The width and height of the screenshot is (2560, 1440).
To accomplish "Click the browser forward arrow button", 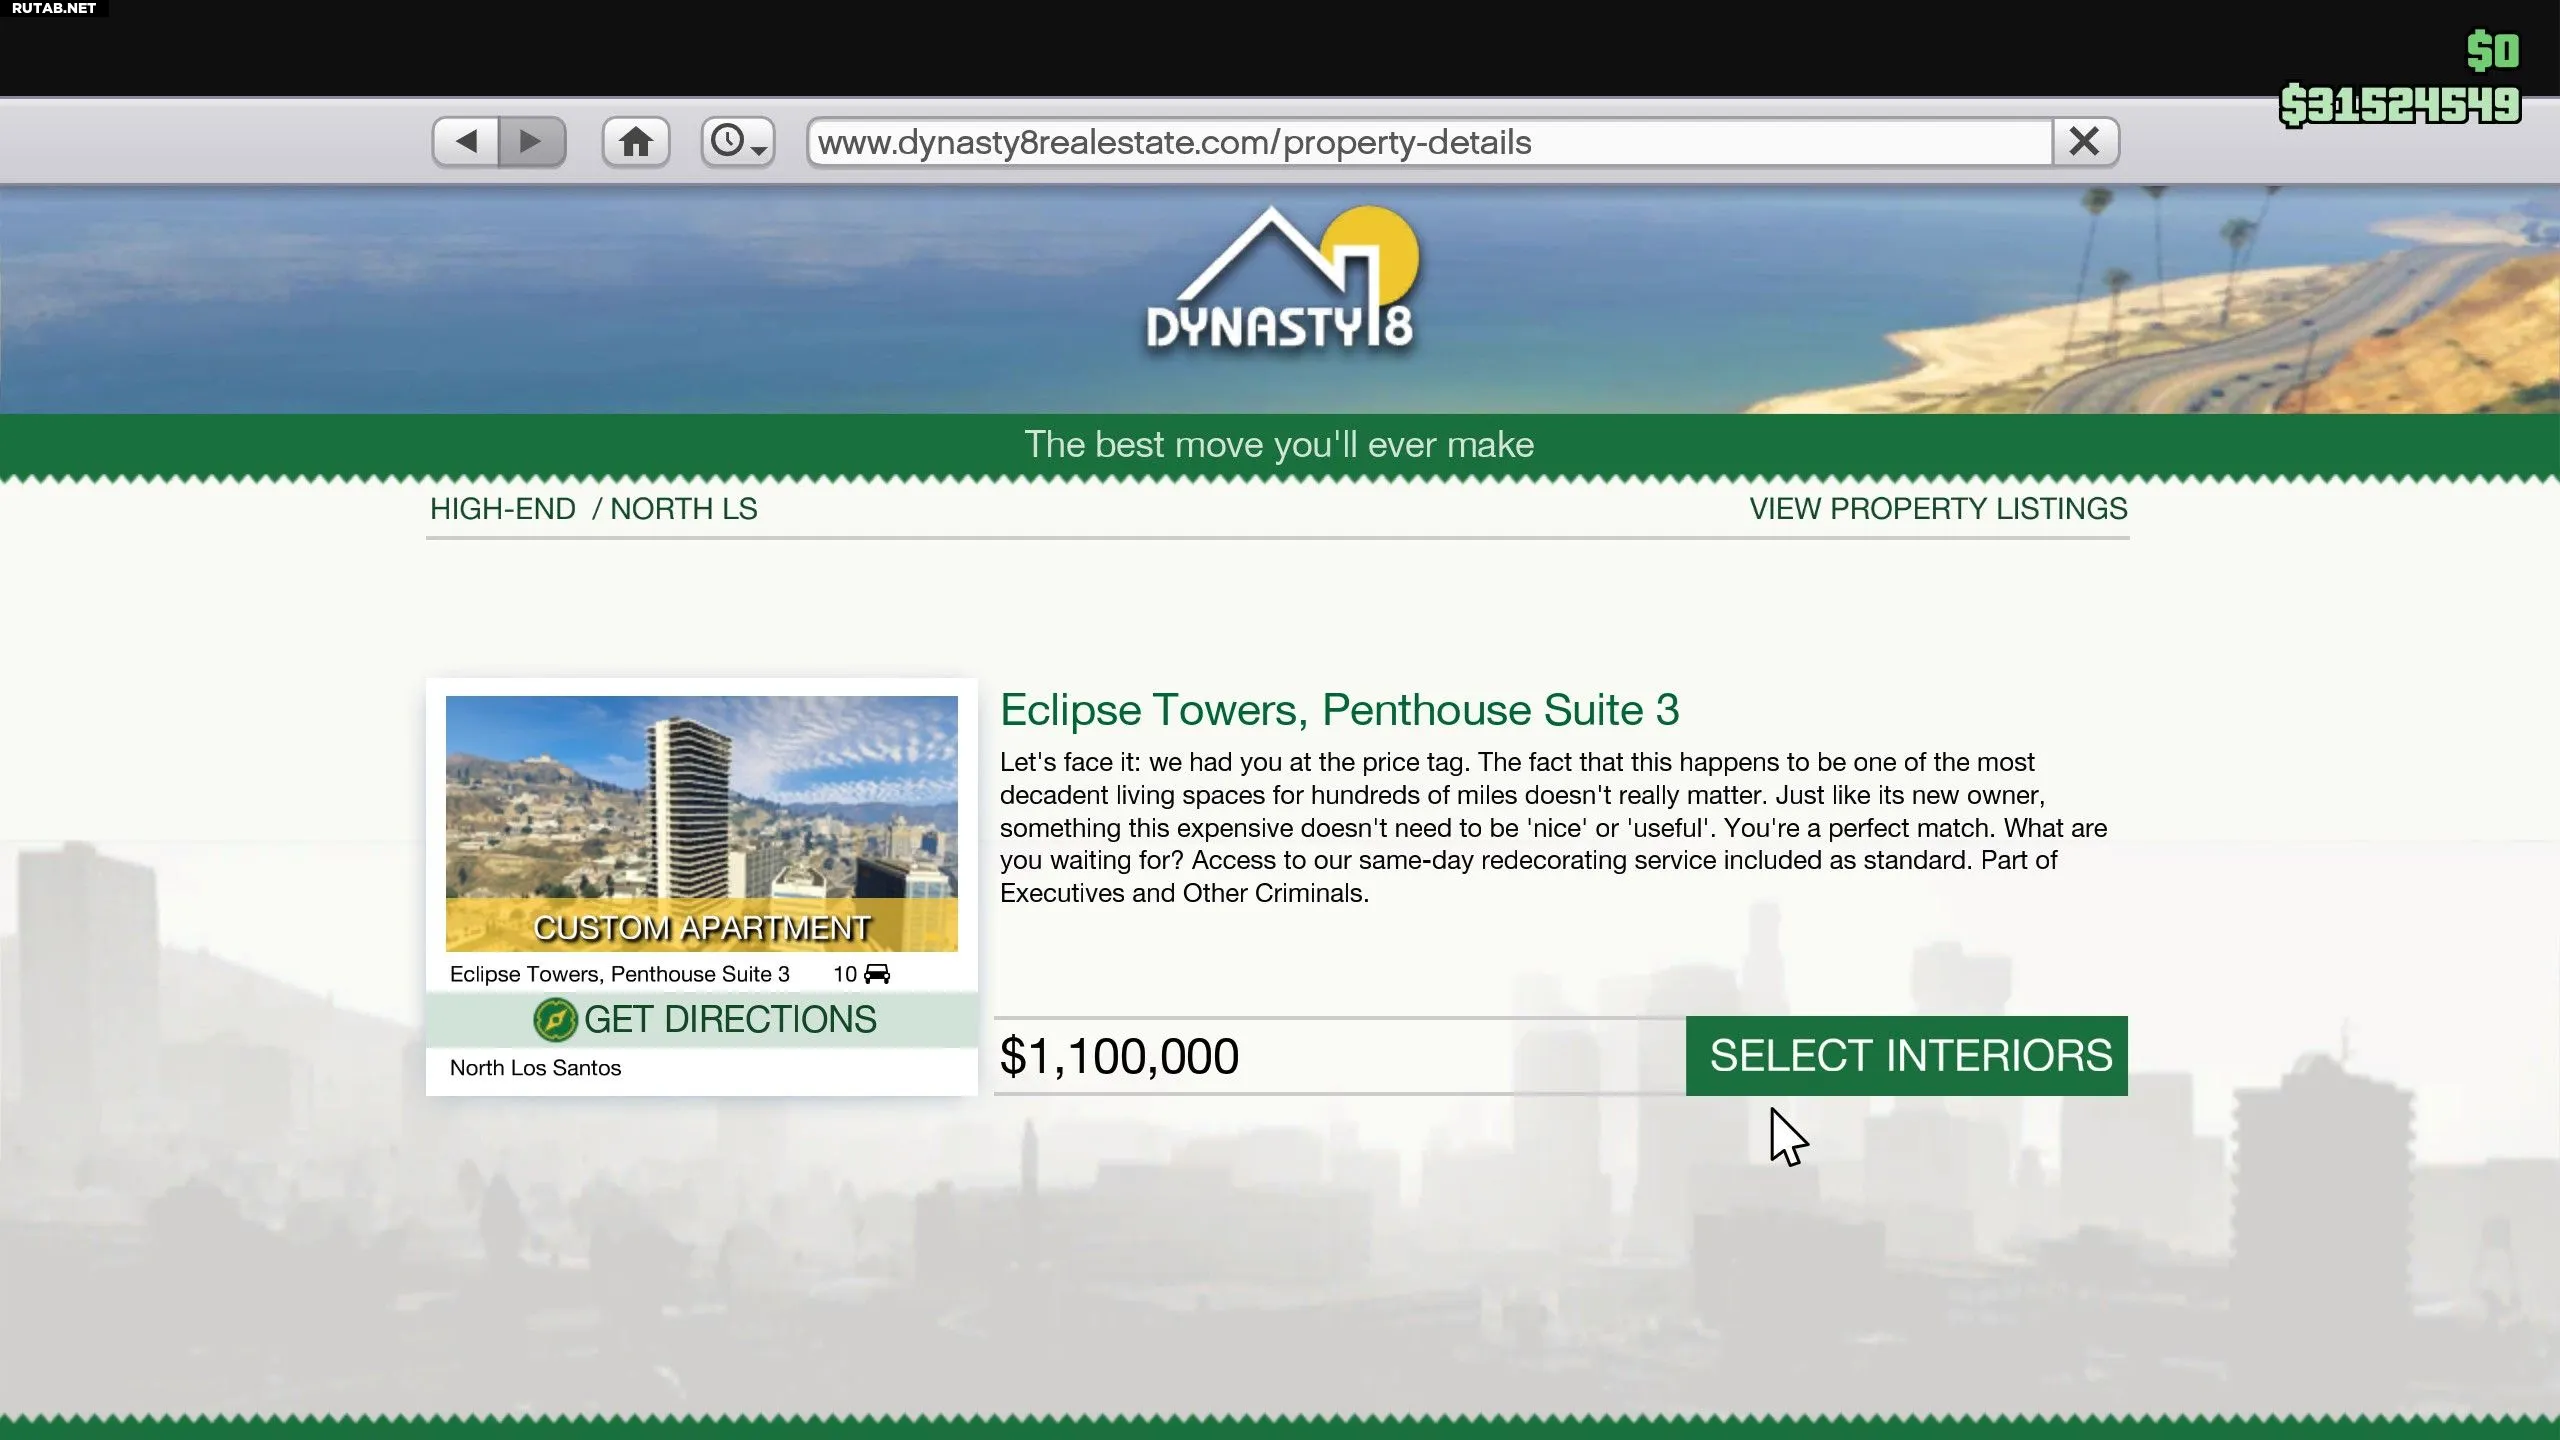I will point(531,142).
